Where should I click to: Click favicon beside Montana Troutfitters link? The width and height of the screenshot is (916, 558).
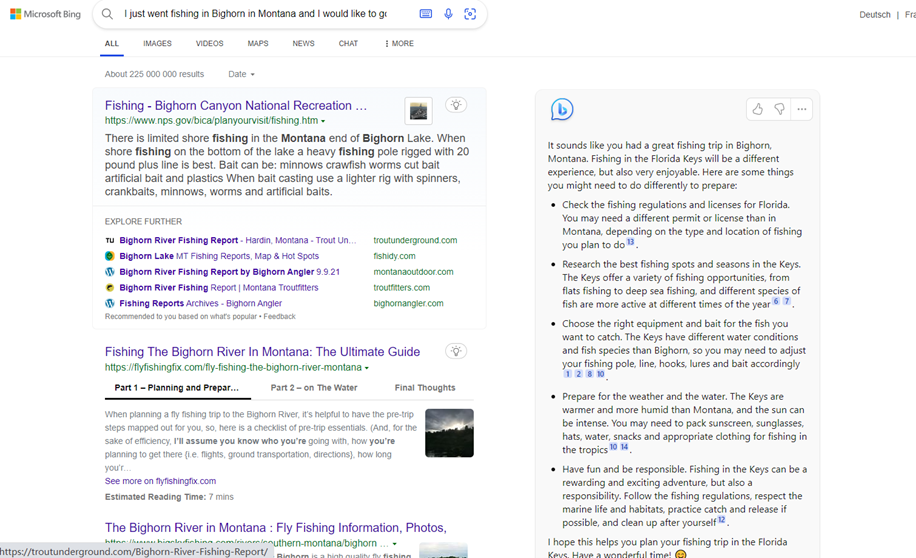point(110,287)
